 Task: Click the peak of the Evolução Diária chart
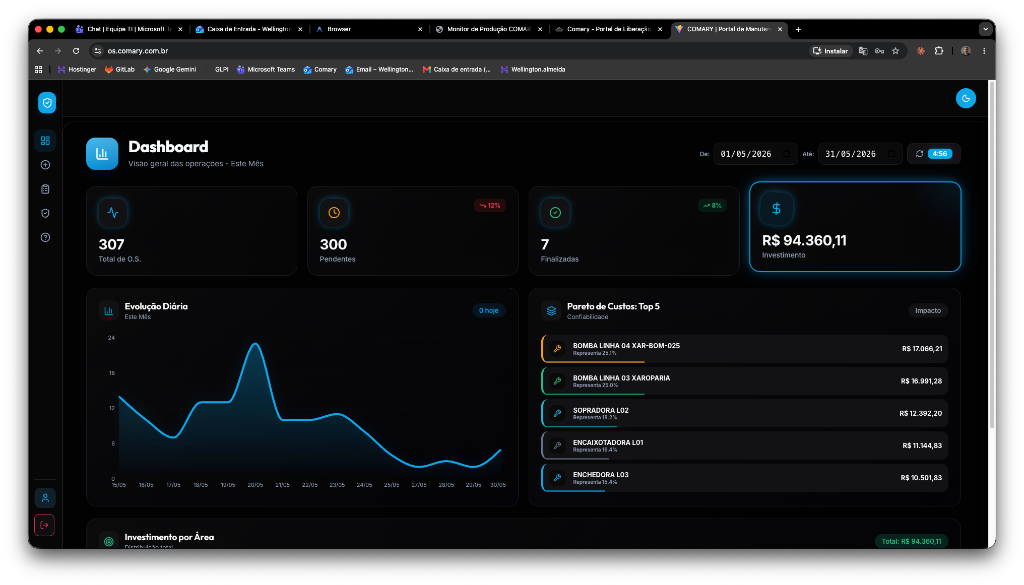point(255,344)
